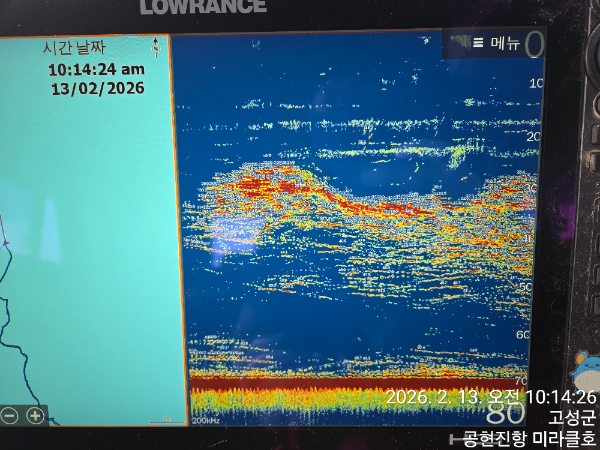Tap the red seabed band on sonar

pos(300,384)
